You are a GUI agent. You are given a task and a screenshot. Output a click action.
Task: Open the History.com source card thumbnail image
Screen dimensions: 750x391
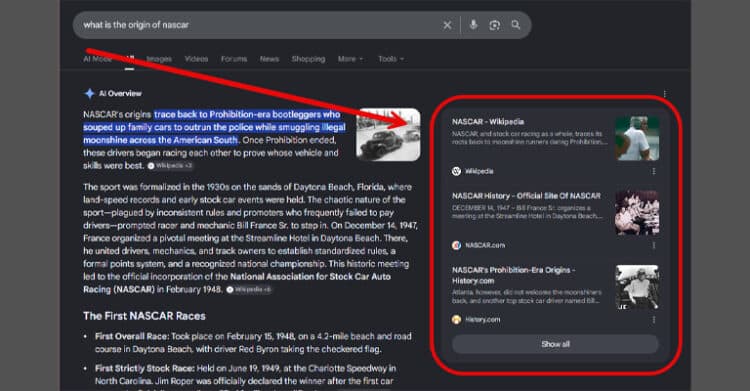[637, 287]
